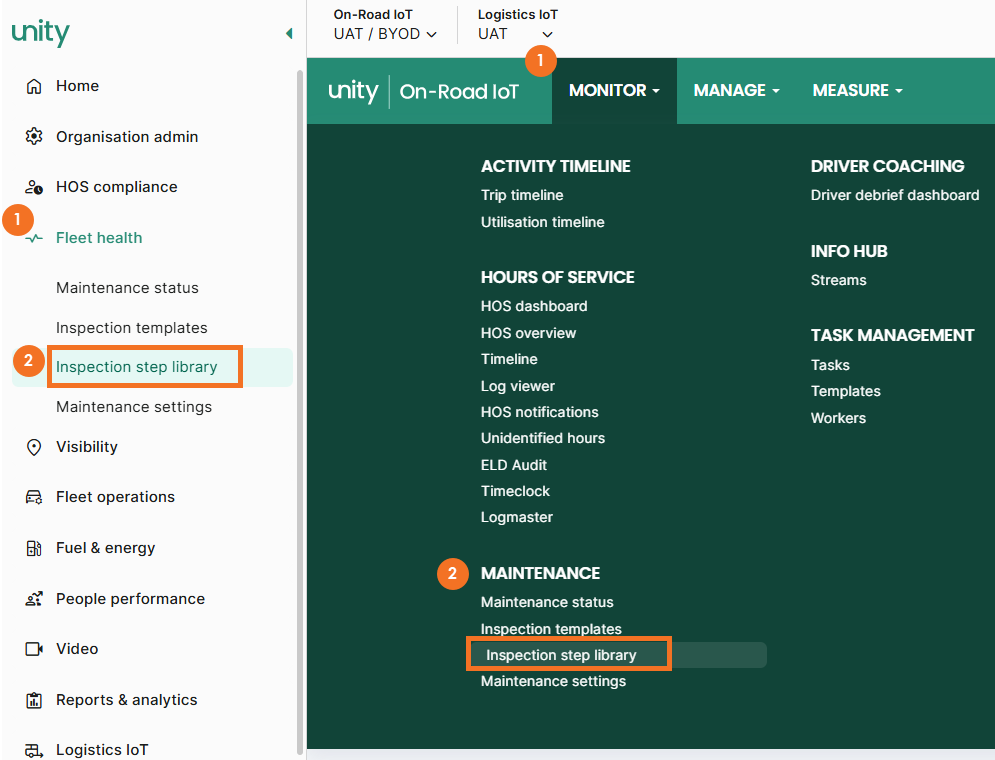The height and width of the screenshot is (760, 995).
Task: Open the MONITOR menu tab
Action: point(614,90)
